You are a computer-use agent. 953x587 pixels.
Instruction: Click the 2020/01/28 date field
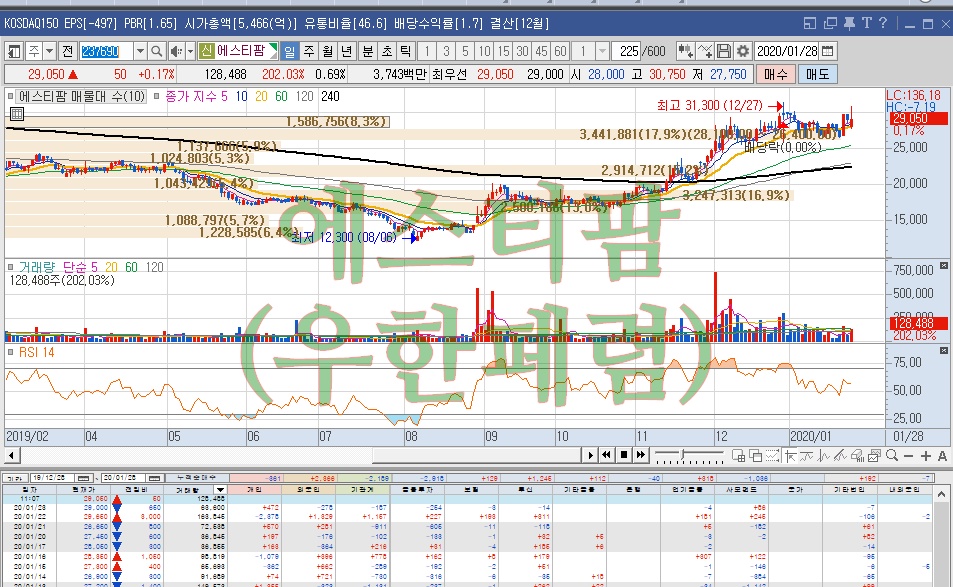click(x=787, y=51)
